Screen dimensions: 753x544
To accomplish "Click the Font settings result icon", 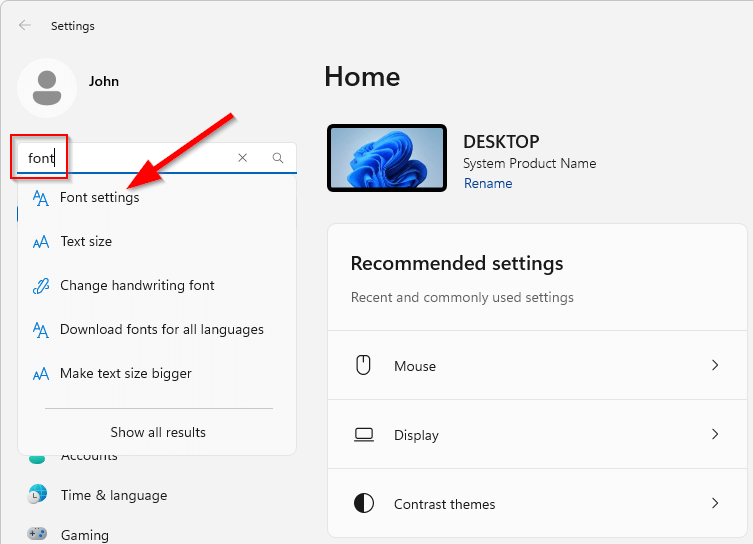I will click(x=41, y=198).
